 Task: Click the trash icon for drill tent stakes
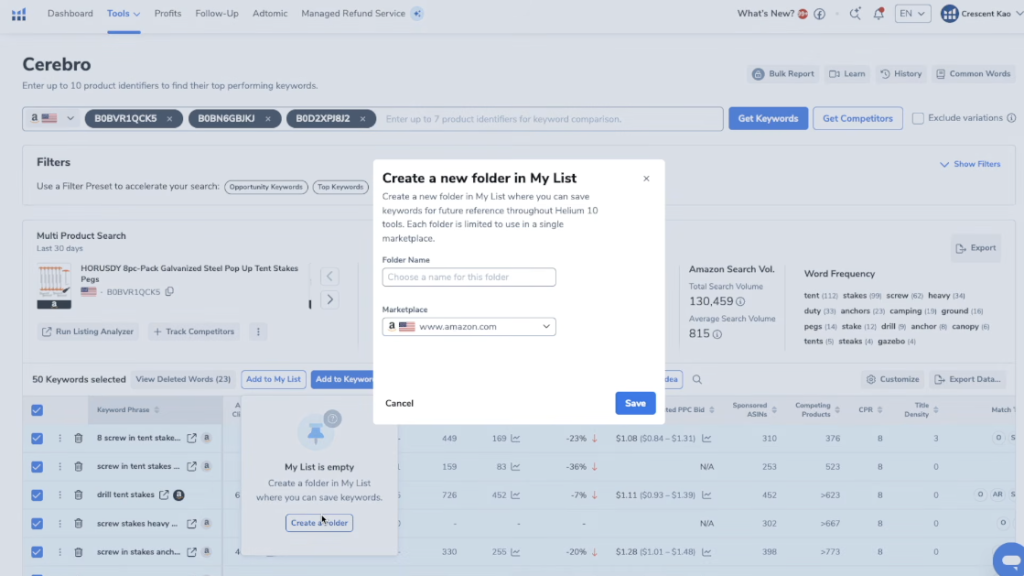pos(78,495)
